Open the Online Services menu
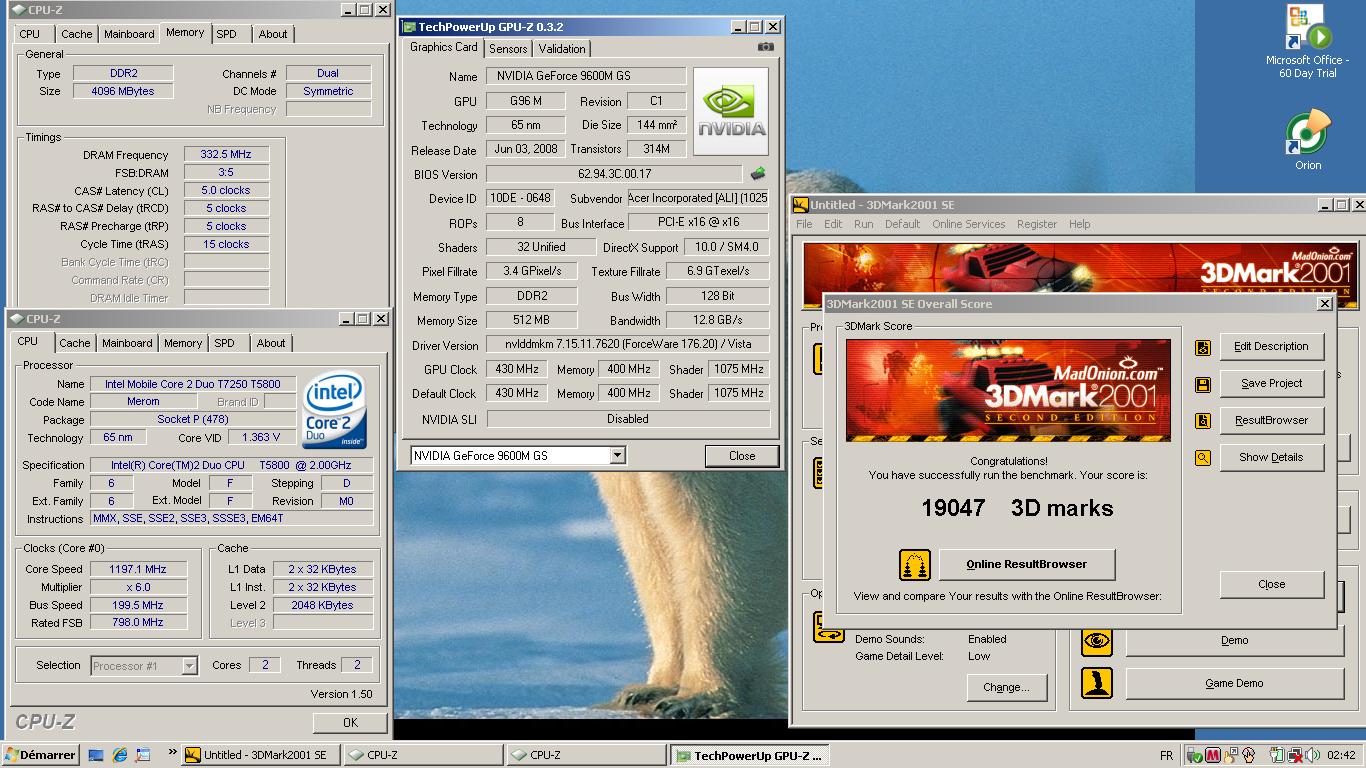The width and height of the screenshot is (1366, 768). click(x=969, y=224)
